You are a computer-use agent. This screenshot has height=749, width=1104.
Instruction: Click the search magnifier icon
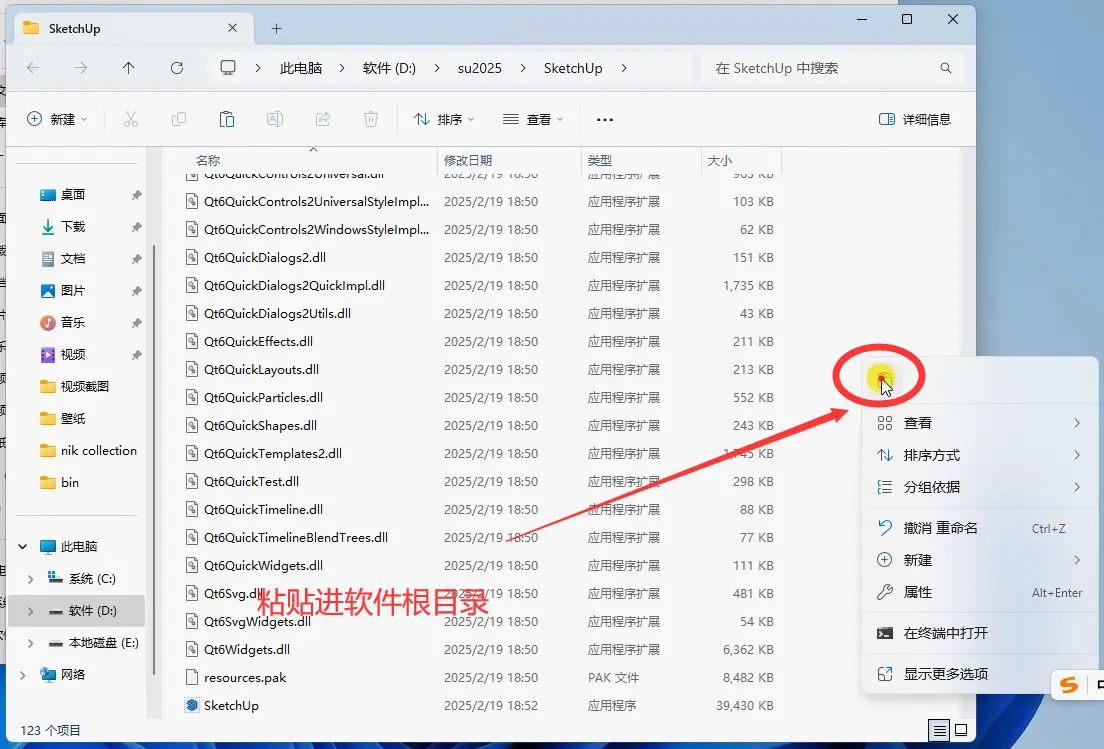pyautogui.click(x=946, y=68)
